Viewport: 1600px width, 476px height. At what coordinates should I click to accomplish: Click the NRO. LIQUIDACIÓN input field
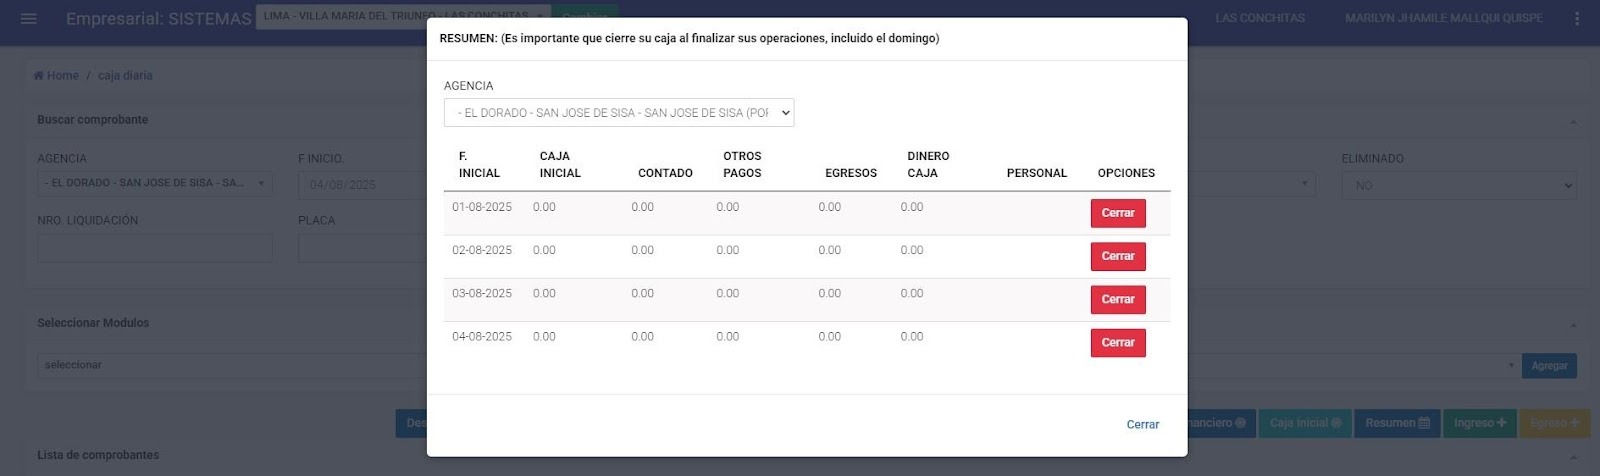(154, 248)
